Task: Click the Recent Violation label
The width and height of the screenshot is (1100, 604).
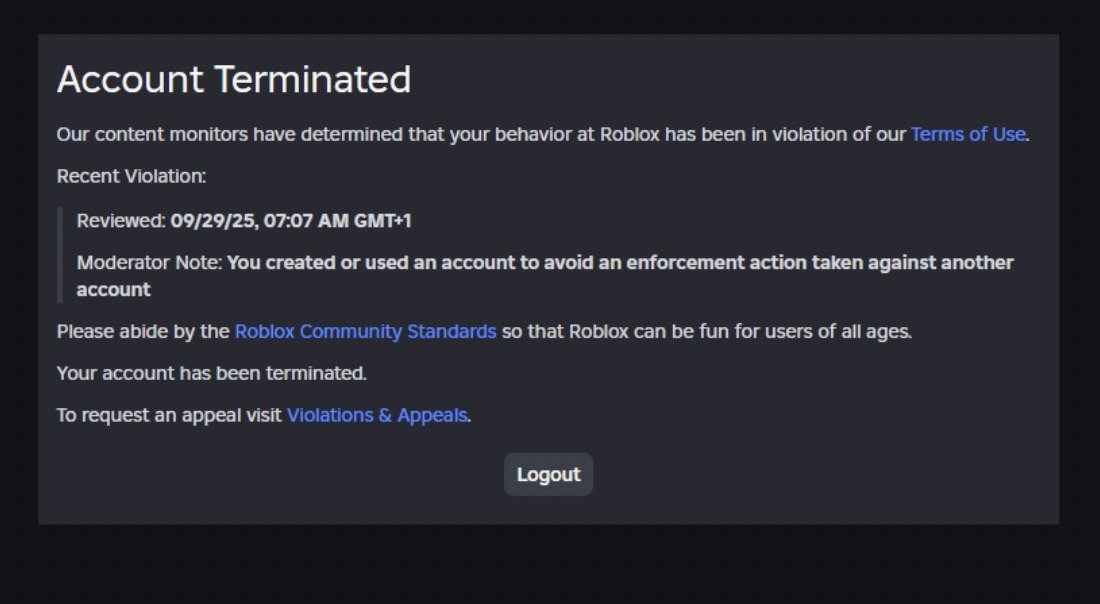Action: (131, 176)
